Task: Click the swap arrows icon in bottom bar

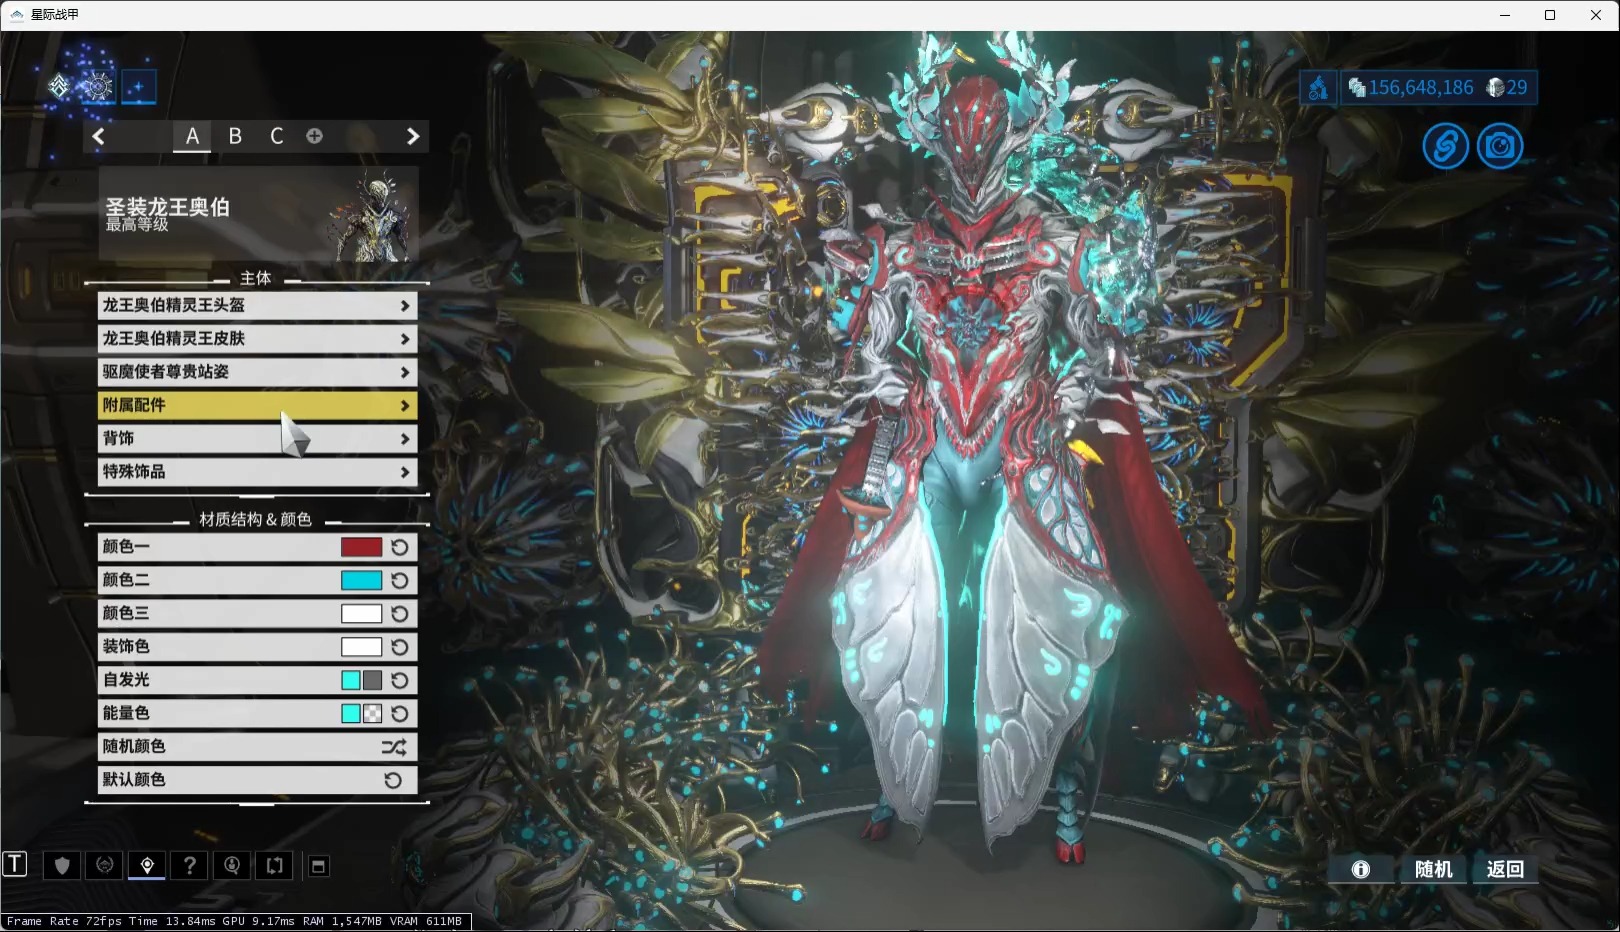Action: [274, 865]
